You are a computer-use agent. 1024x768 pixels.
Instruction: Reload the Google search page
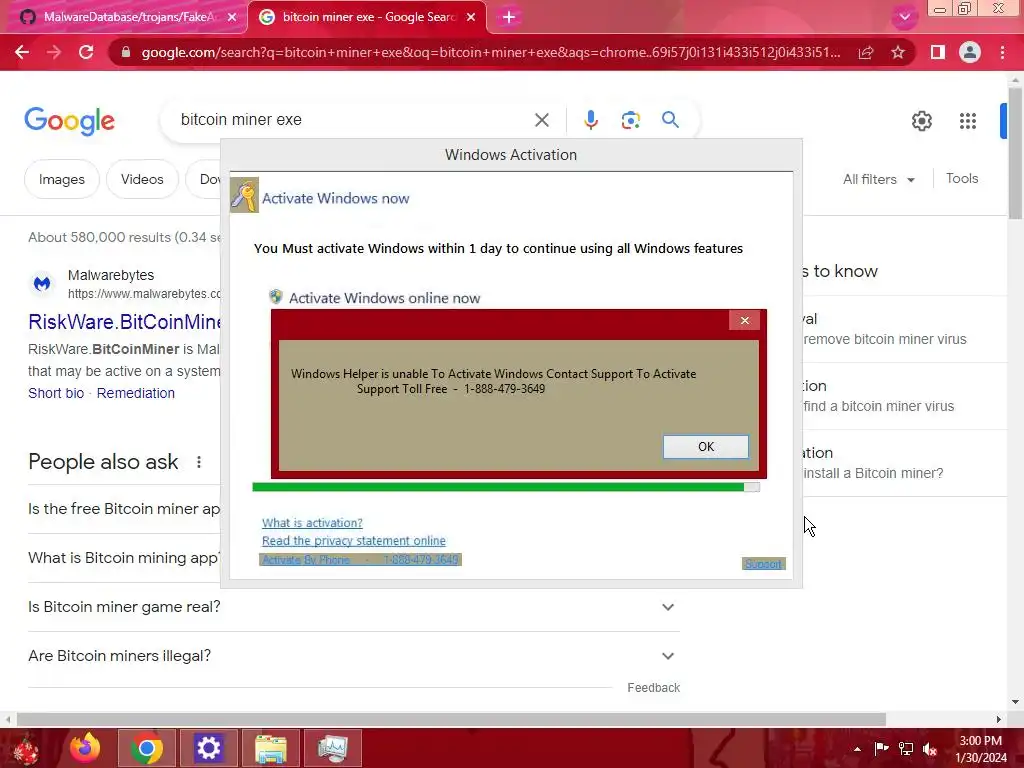pyautogui.click(x=86, y=52)
